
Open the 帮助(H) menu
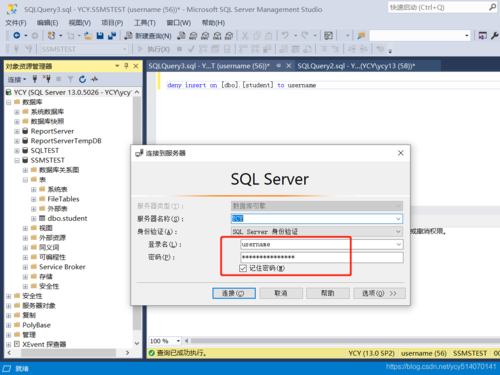click(213, 23)
